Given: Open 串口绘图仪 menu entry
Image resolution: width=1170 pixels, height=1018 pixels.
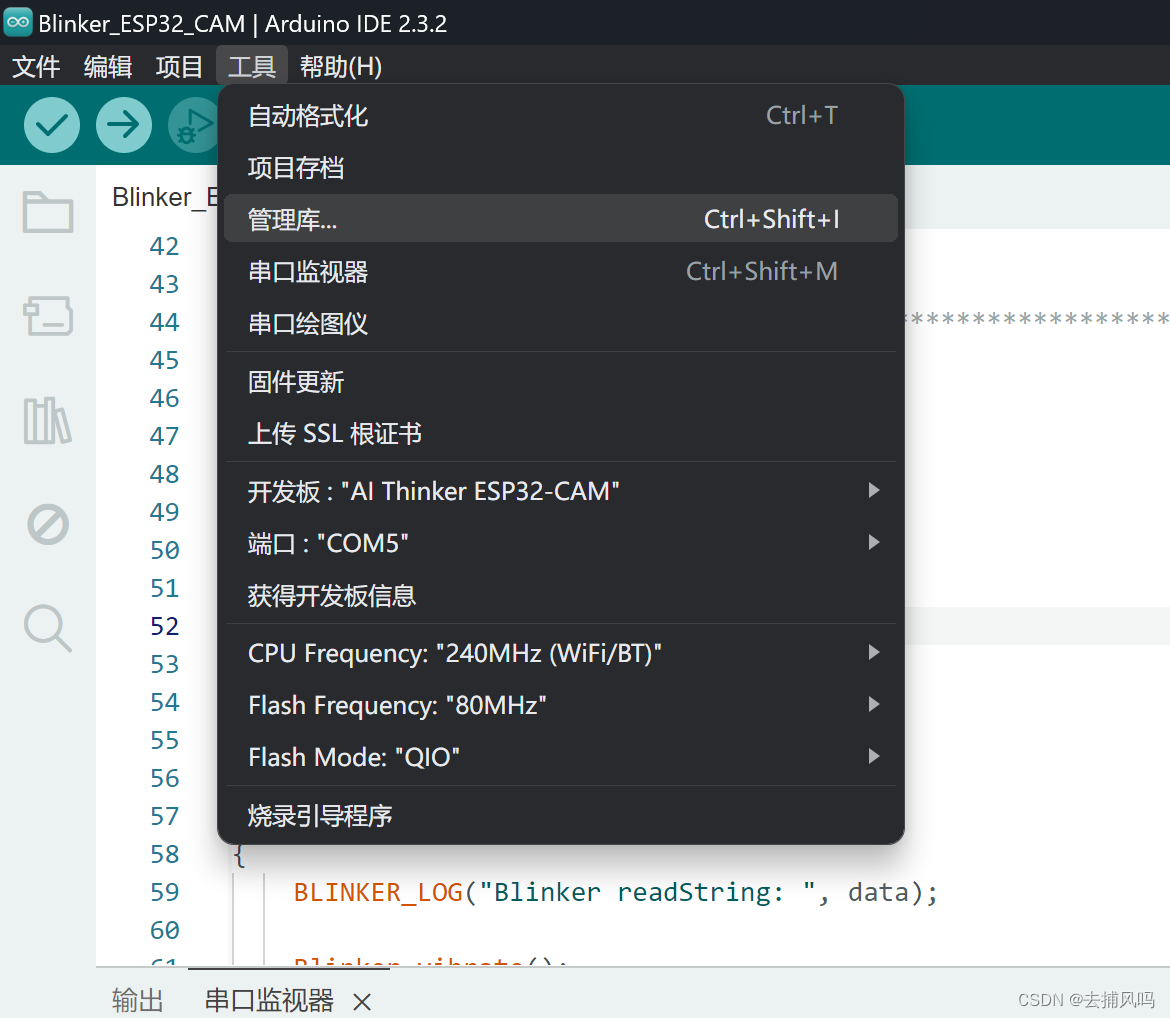Looking at the screenshot, I should pyautogui.click(x=560, y=323).
